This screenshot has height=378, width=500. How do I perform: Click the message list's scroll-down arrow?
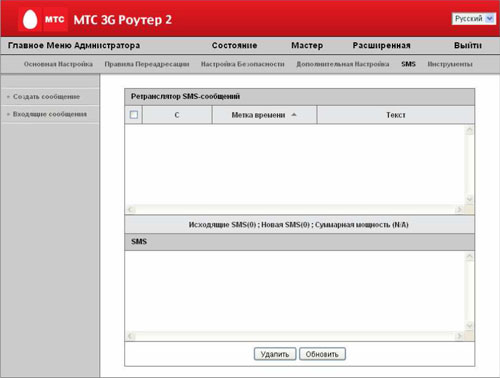coord(469,199)
